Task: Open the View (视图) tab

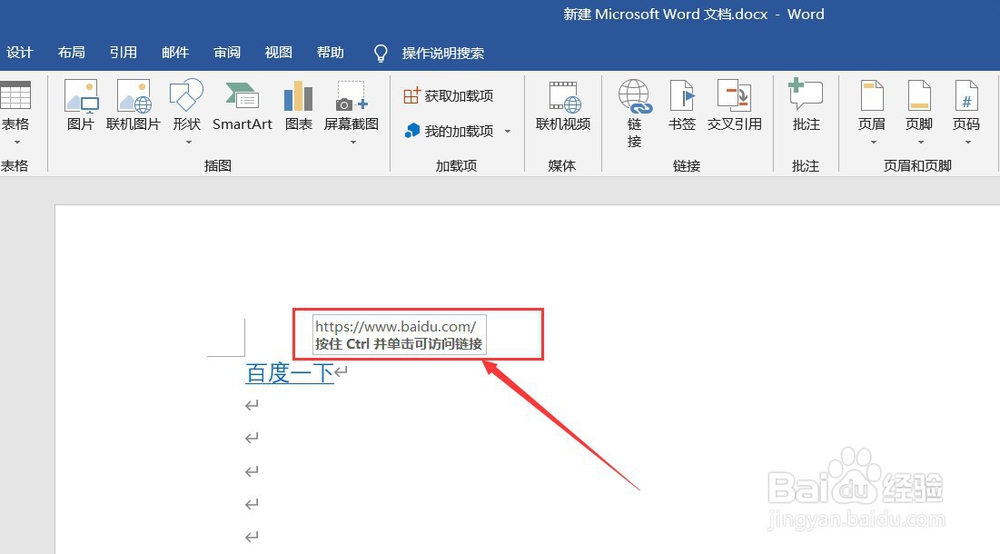Action: (x=279, y=52)
